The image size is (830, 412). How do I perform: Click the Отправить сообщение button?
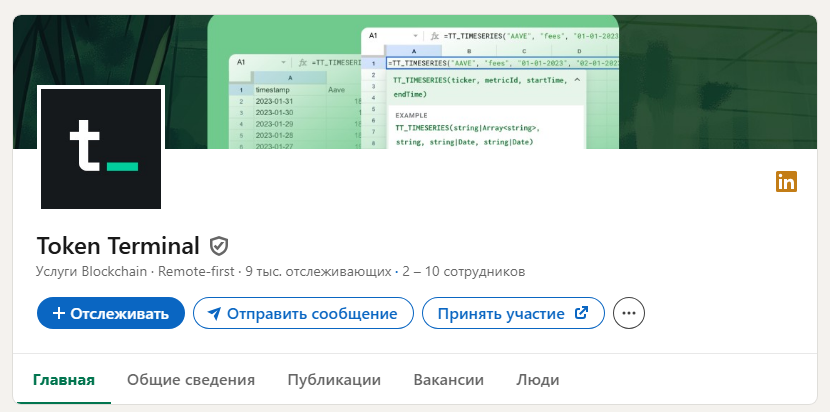click(303, 313)
